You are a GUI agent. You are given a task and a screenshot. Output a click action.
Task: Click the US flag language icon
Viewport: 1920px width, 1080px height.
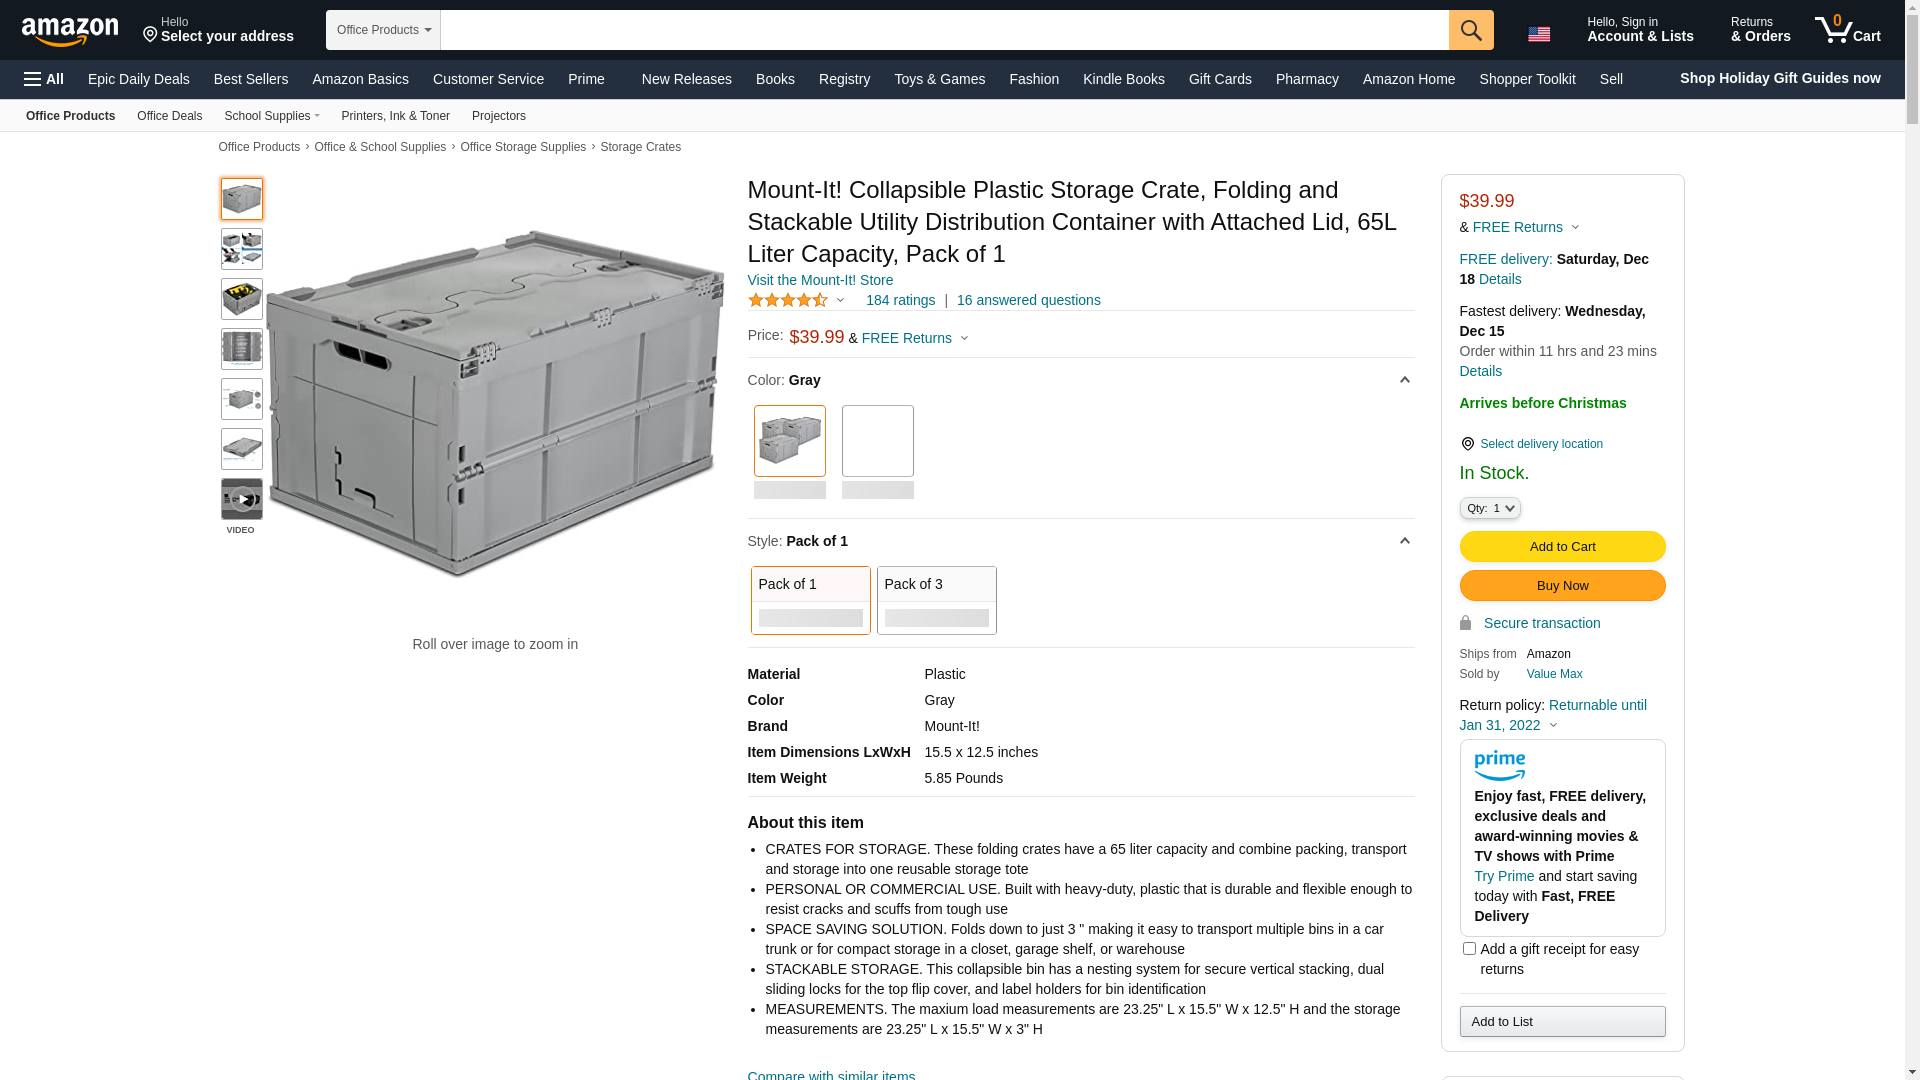[x=1538, y=34]
